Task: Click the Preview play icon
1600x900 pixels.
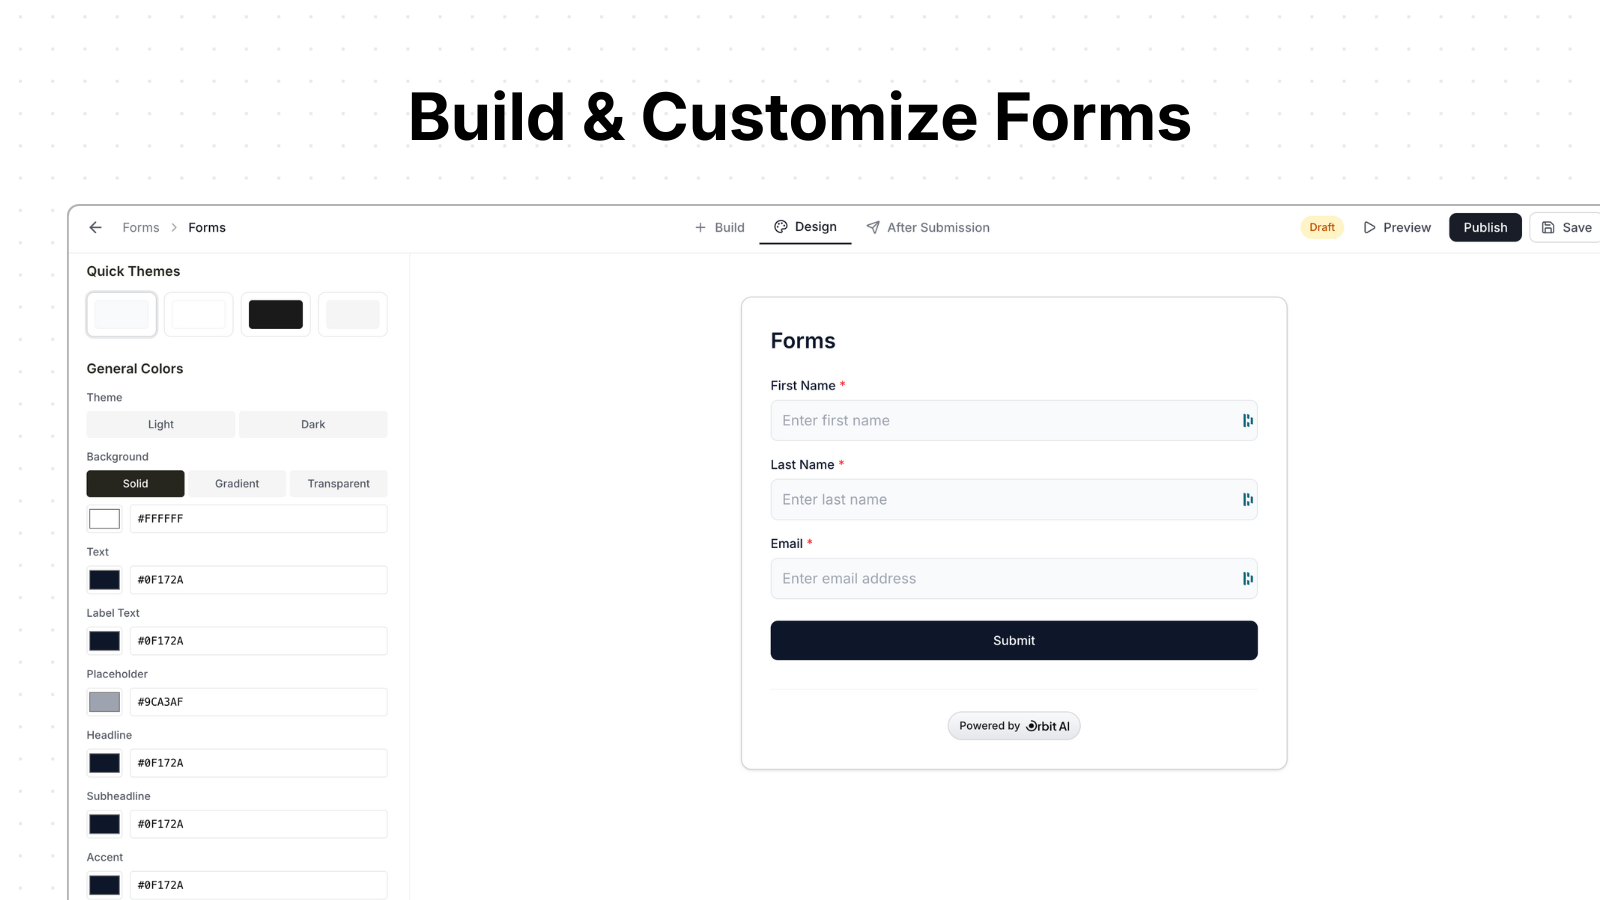Action: [1369, 227]
